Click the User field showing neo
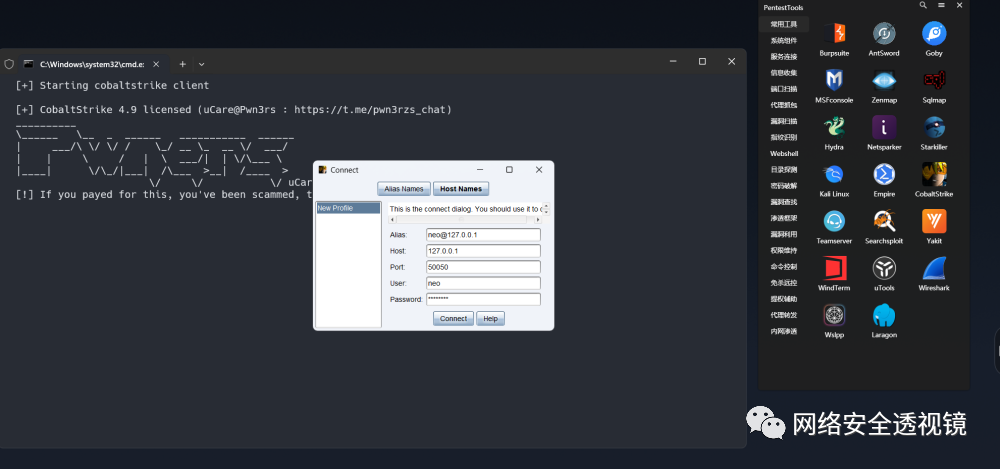This screenshot has height=469, width=1000. (483, 283)
